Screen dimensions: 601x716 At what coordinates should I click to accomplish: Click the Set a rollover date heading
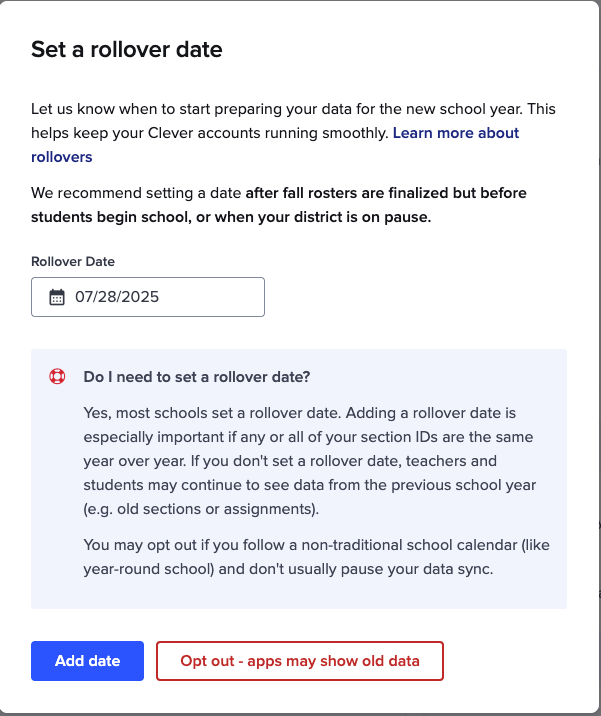pyautogui.click(x=127, y=49)
